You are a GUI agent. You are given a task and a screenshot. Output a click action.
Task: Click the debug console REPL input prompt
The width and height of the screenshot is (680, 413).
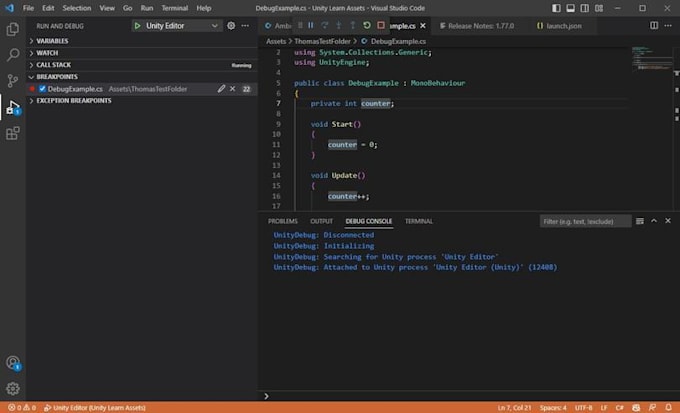pos(468,396)
